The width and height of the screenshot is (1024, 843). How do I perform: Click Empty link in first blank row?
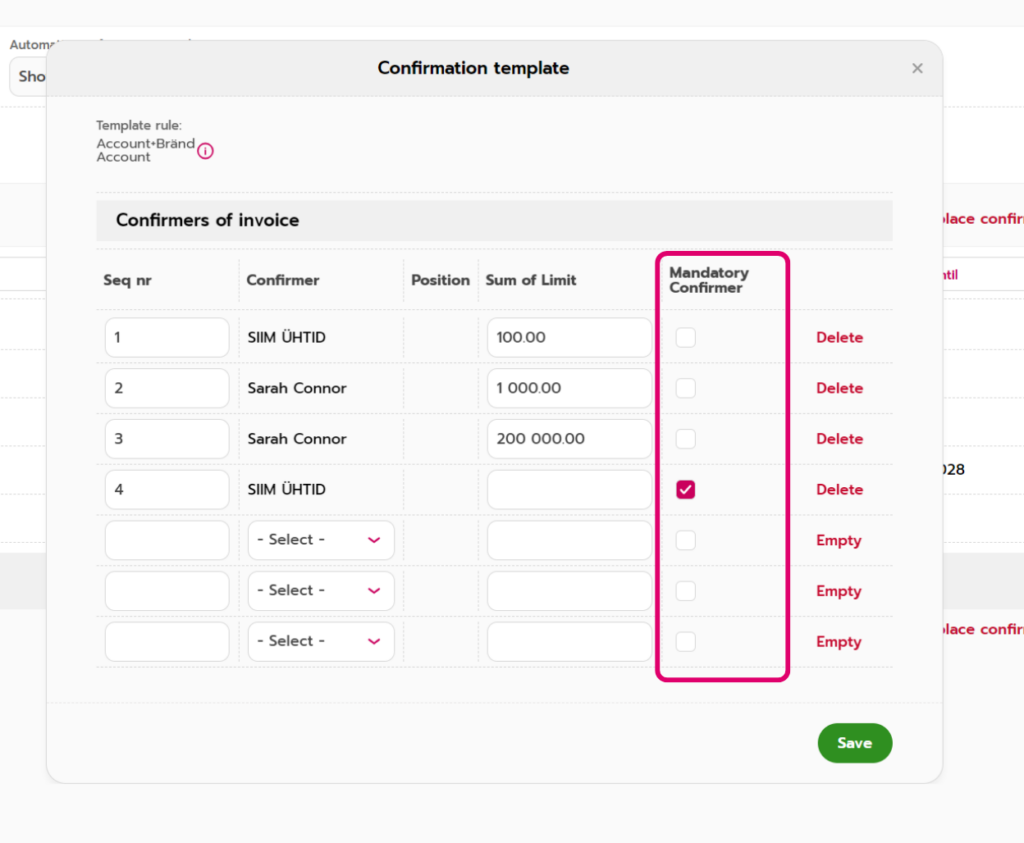[838, 541]
